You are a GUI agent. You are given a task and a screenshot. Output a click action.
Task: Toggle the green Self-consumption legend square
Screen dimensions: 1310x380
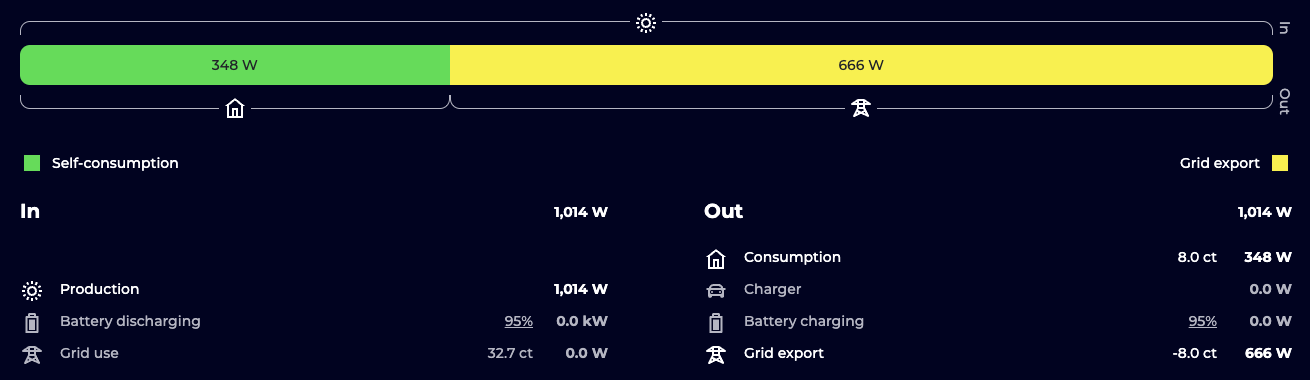click(x=32, y=163)
